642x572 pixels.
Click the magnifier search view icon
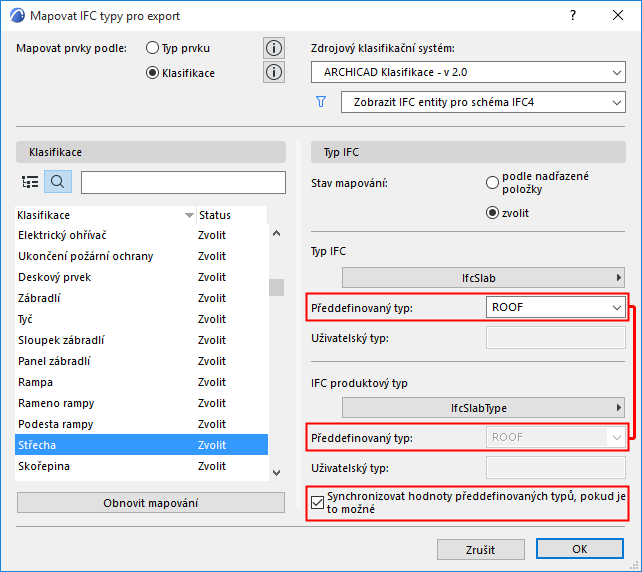pos(57,182)
